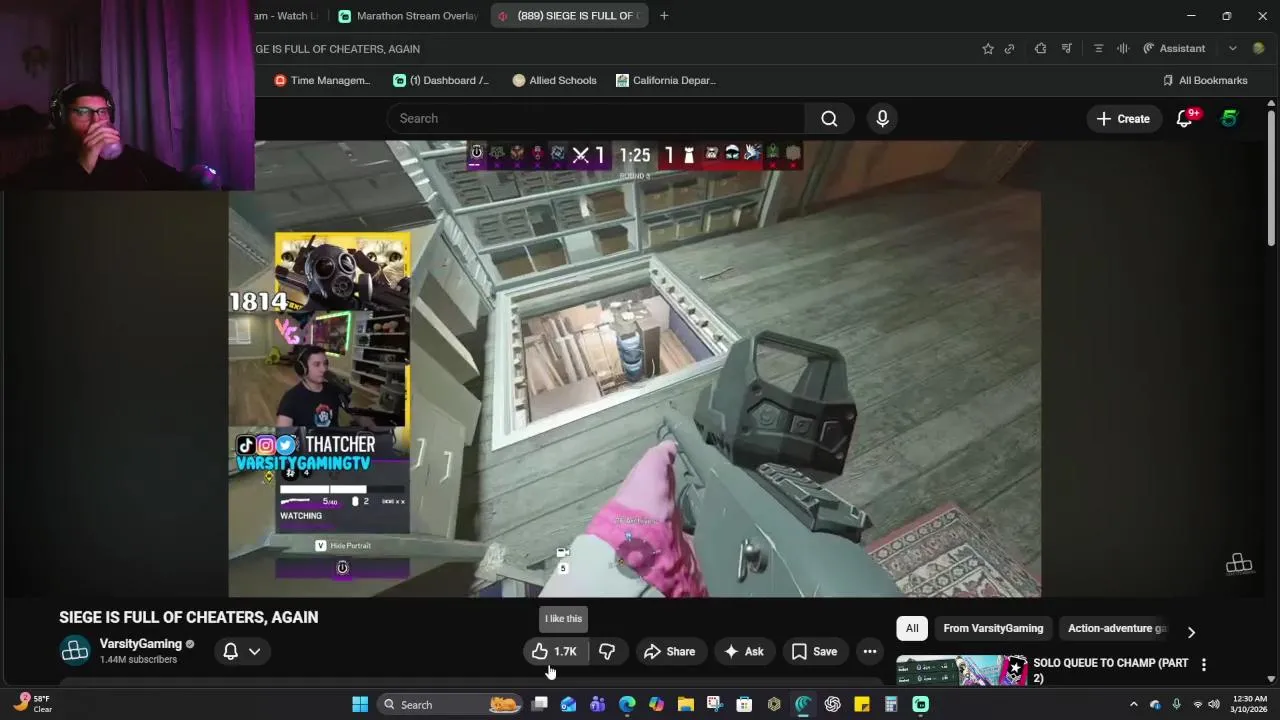
Task: Open File Explorer from taskbar
Action: coord(686,704)
